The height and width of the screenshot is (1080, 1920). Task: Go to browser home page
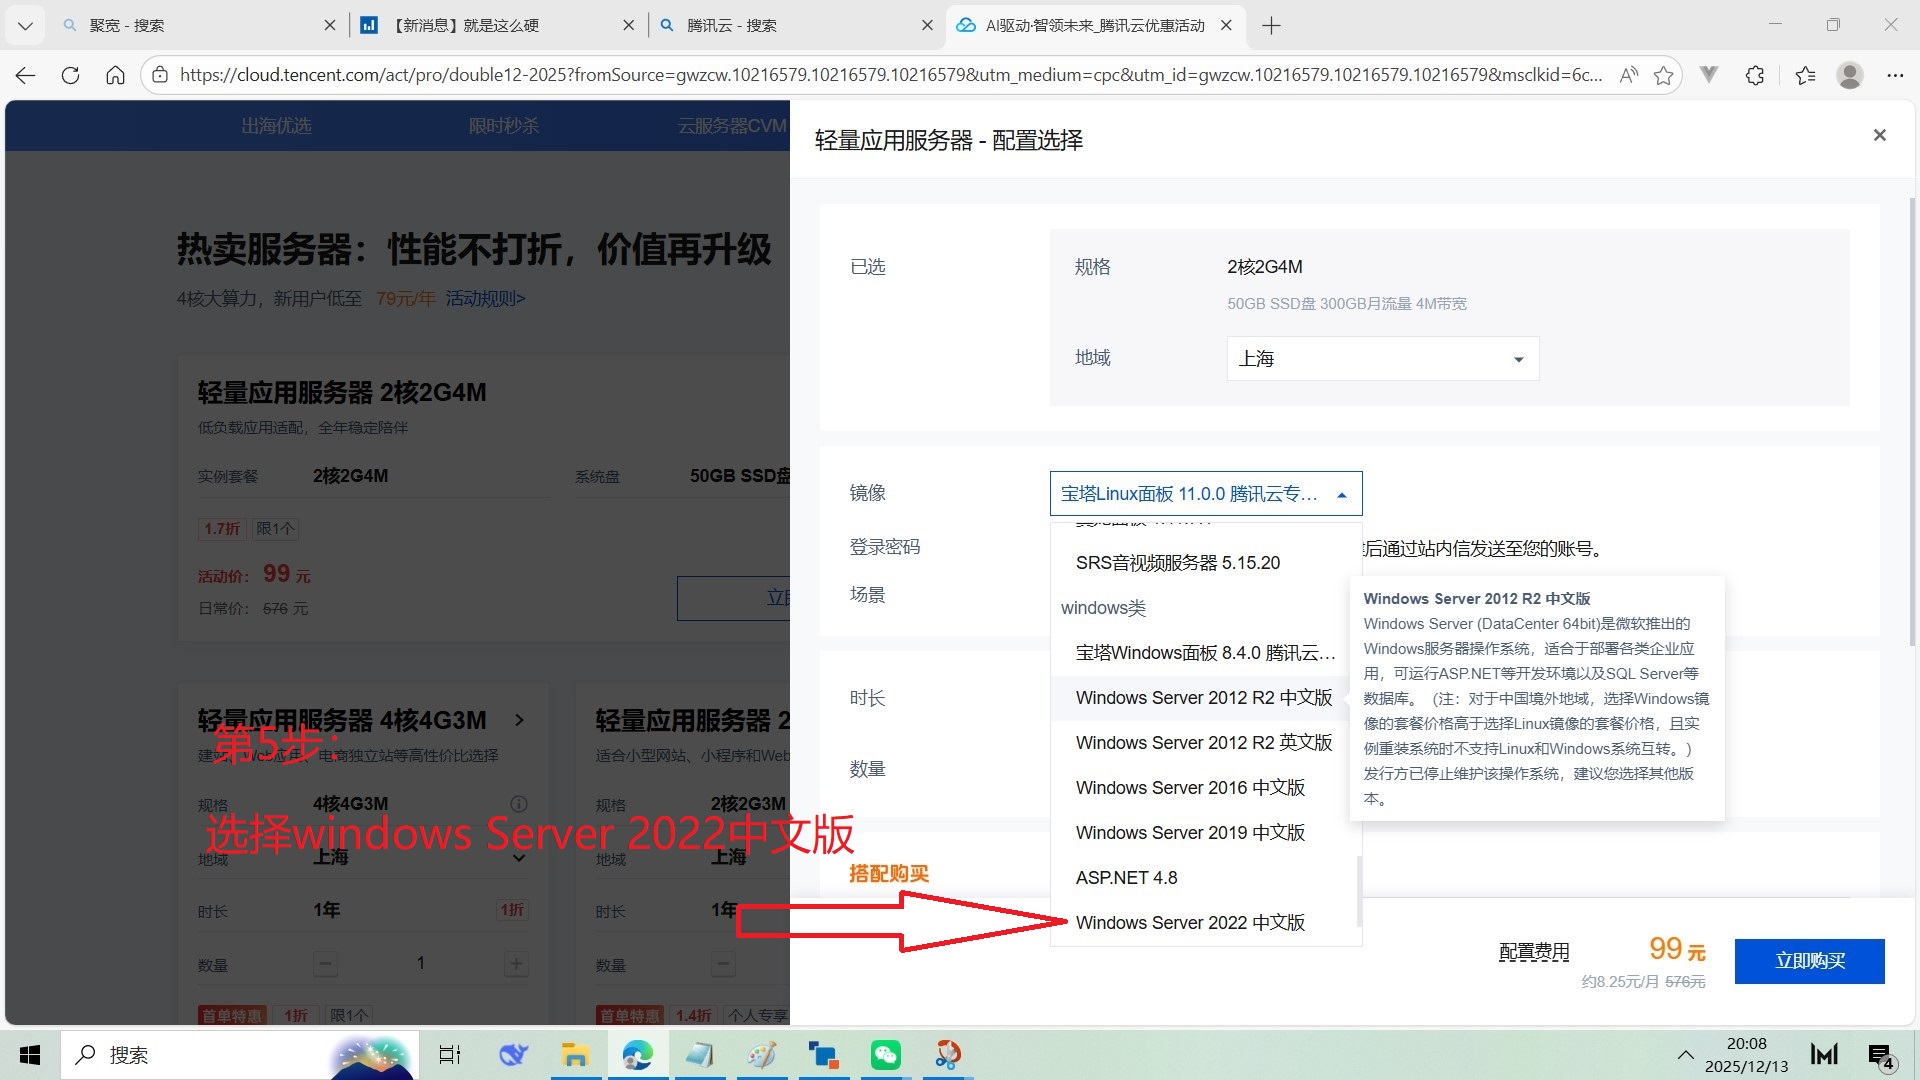click(x=115, y=75)
